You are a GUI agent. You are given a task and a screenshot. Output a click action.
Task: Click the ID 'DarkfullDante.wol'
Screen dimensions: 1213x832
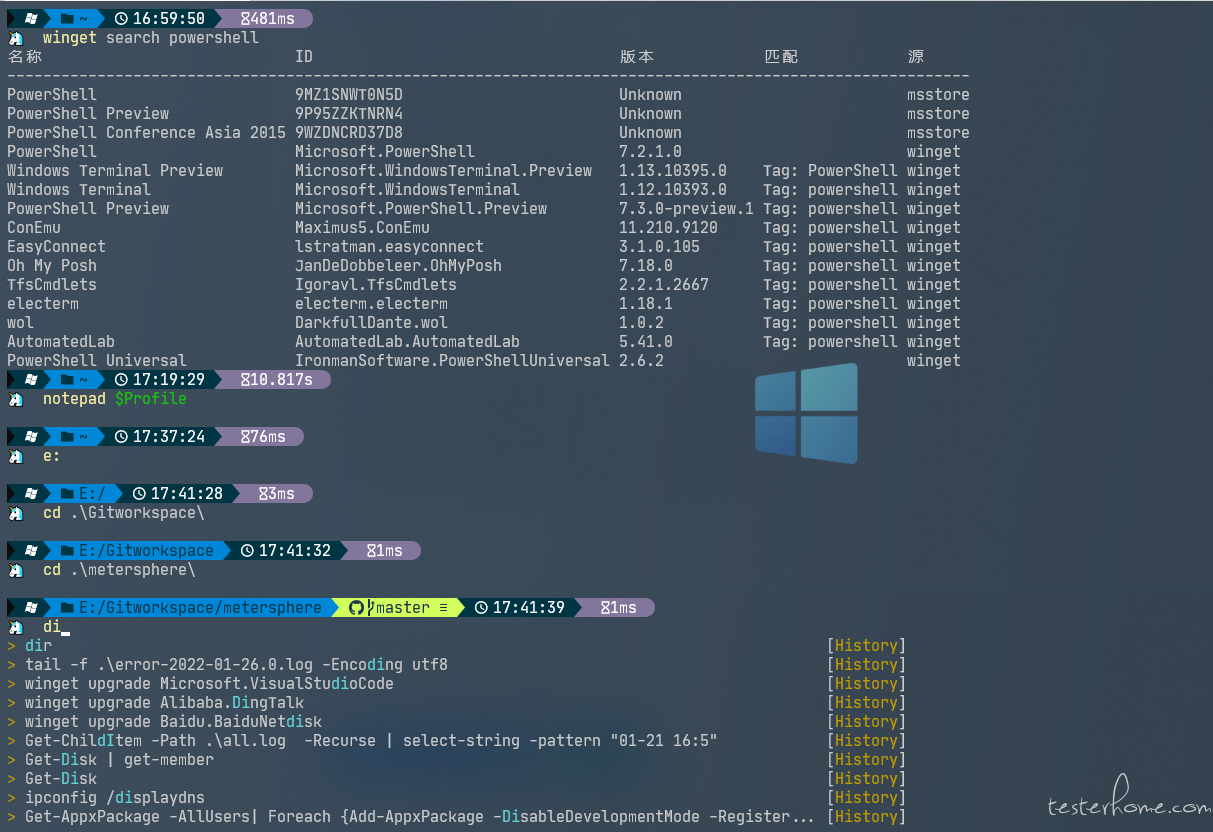(x=371, y=323)
